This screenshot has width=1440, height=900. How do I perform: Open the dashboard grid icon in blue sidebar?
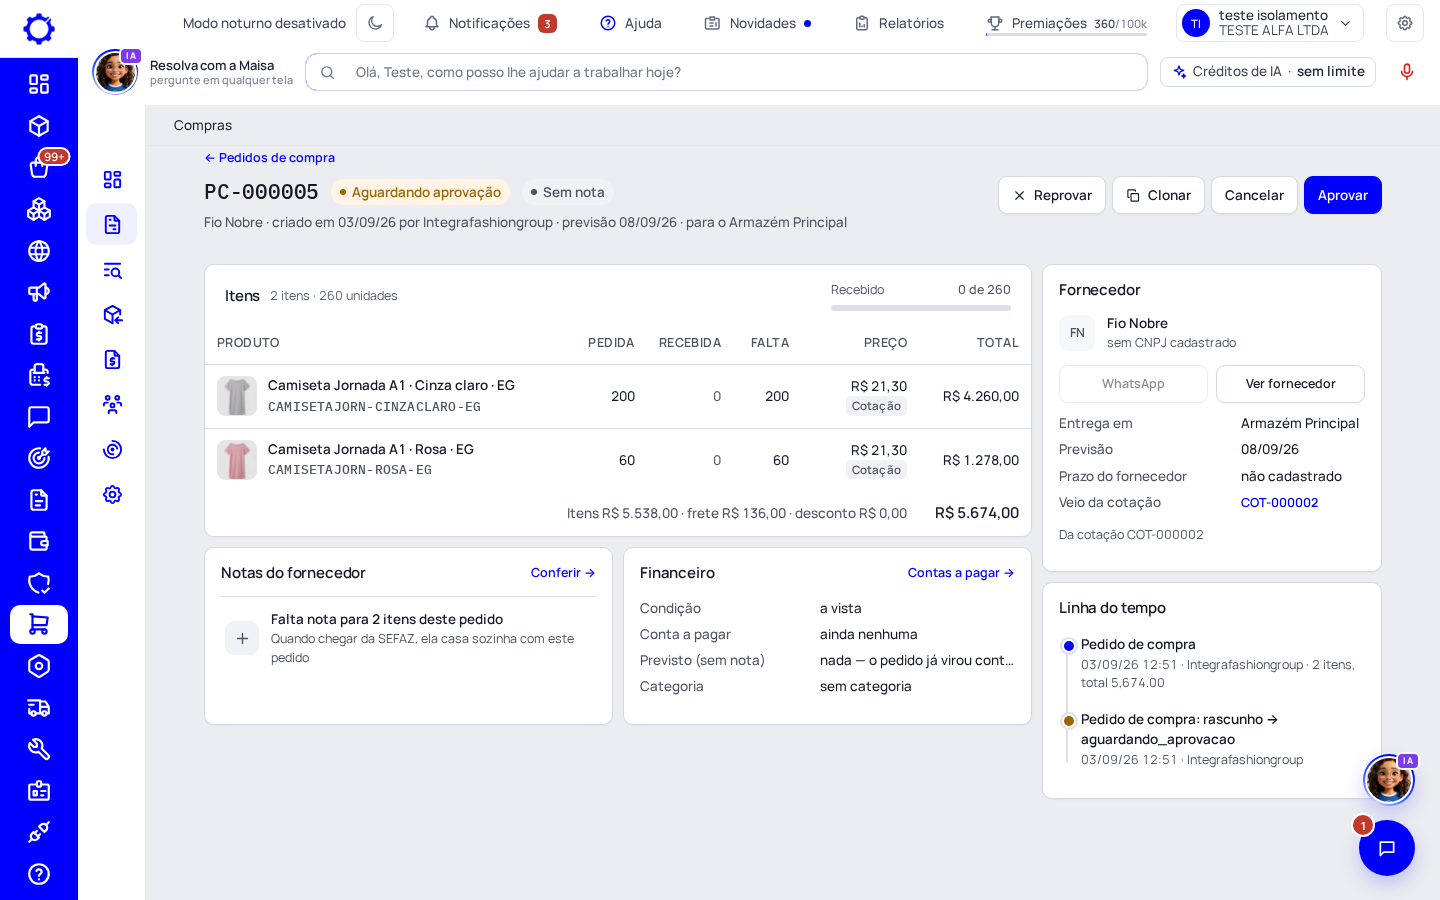(x=39, y=84)
